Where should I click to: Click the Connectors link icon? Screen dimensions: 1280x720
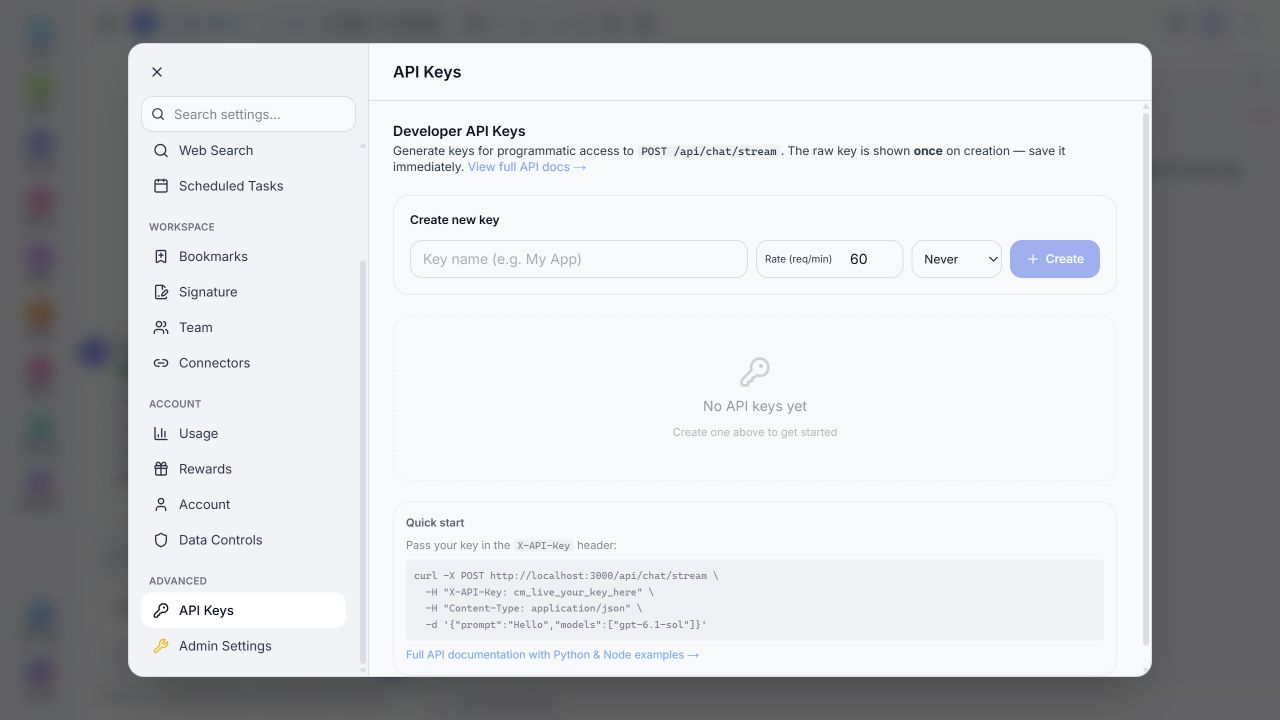[x=161, y=363]
